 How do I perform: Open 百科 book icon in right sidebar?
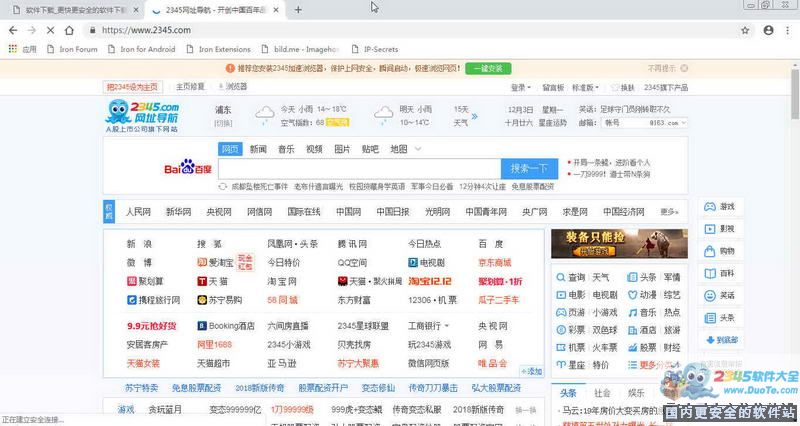pyautogui.click(x=710, y=273)
